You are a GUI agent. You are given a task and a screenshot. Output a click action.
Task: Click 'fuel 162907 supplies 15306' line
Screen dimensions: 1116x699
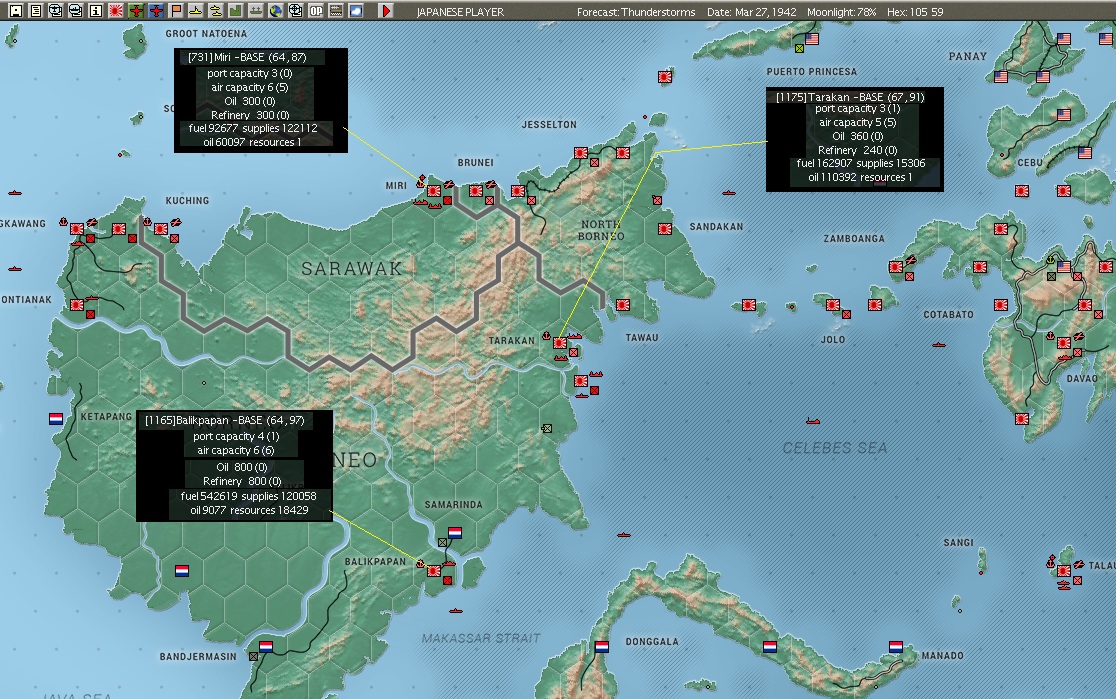click(x=860, y=163)
